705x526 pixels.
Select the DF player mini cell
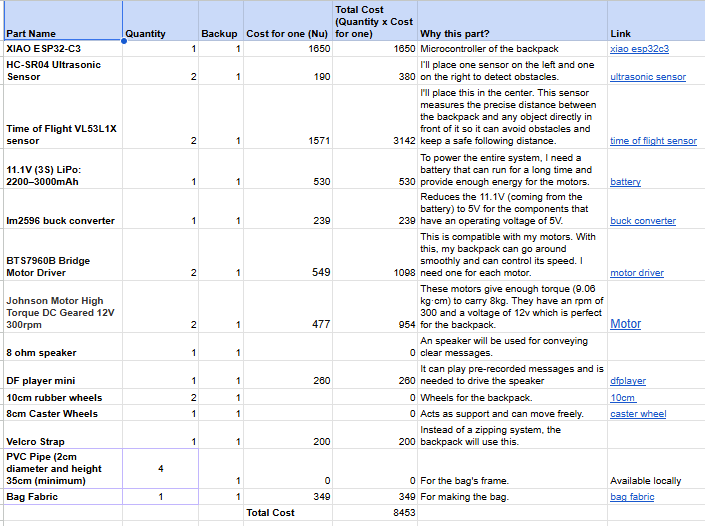63,374
